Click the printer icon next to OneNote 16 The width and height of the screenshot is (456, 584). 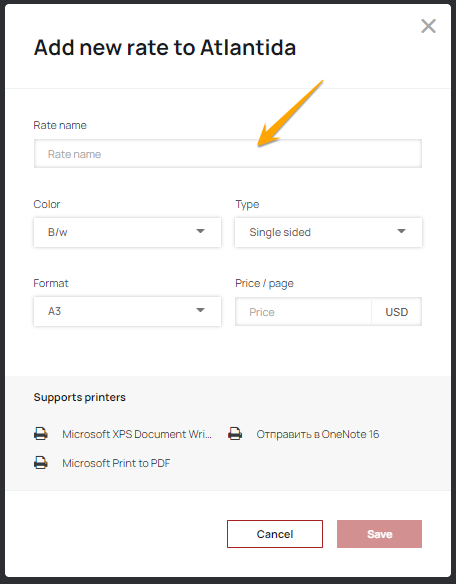235,434
